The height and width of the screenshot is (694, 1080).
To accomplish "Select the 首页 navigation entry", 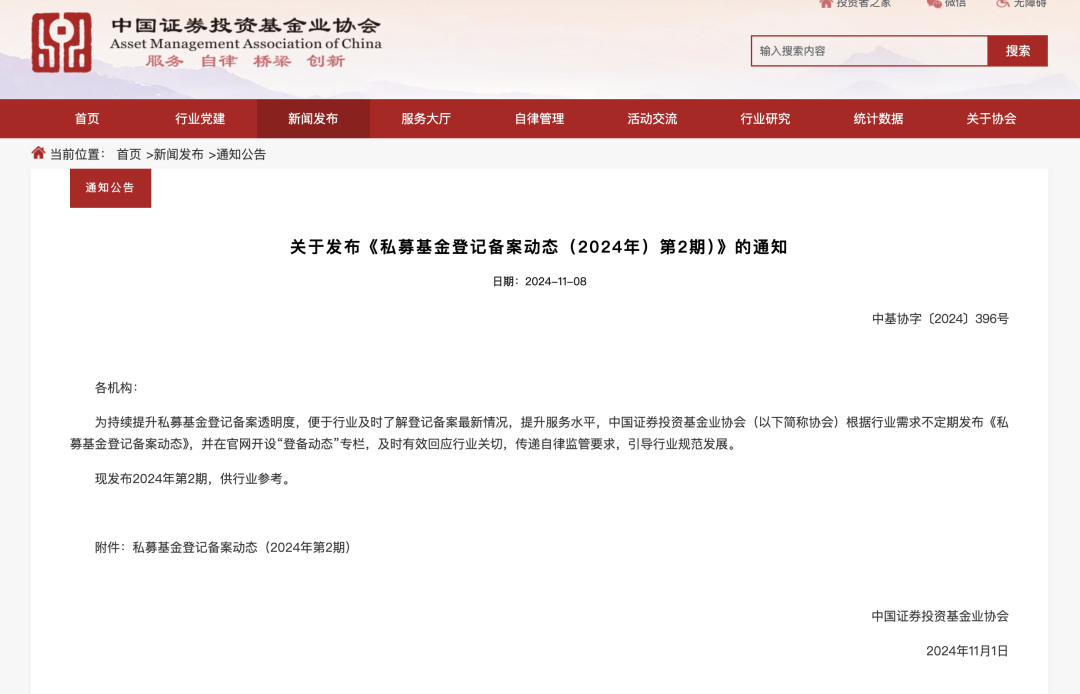I will pyautogui.click(x=86, y=118).
